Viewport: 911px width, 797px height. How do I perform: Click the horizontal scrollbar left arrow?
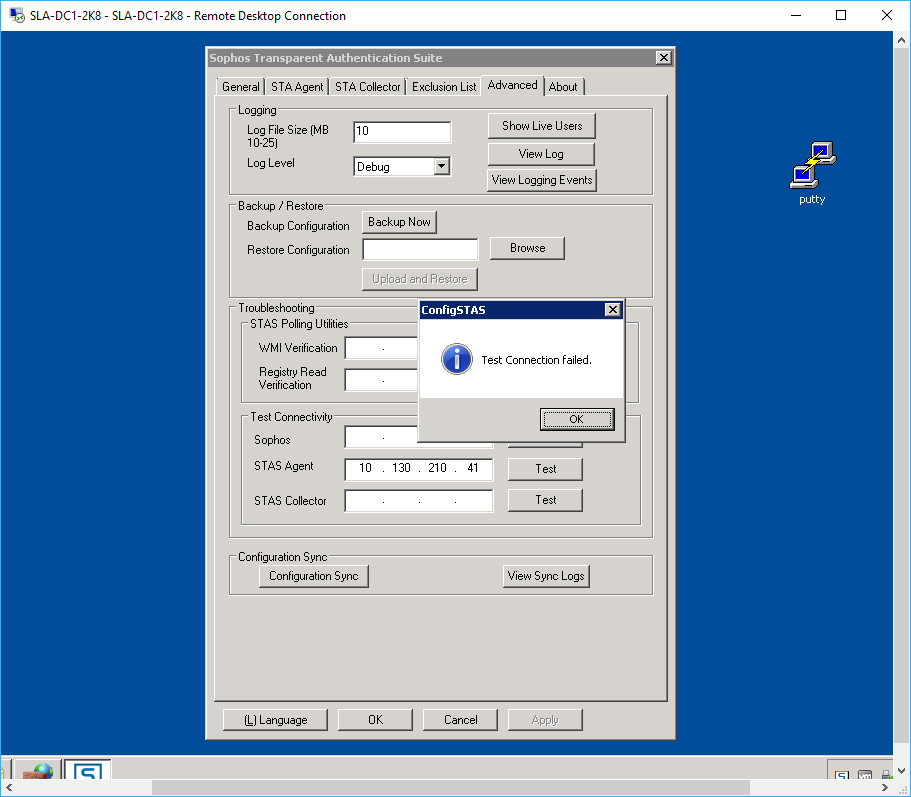coord(9,788)
